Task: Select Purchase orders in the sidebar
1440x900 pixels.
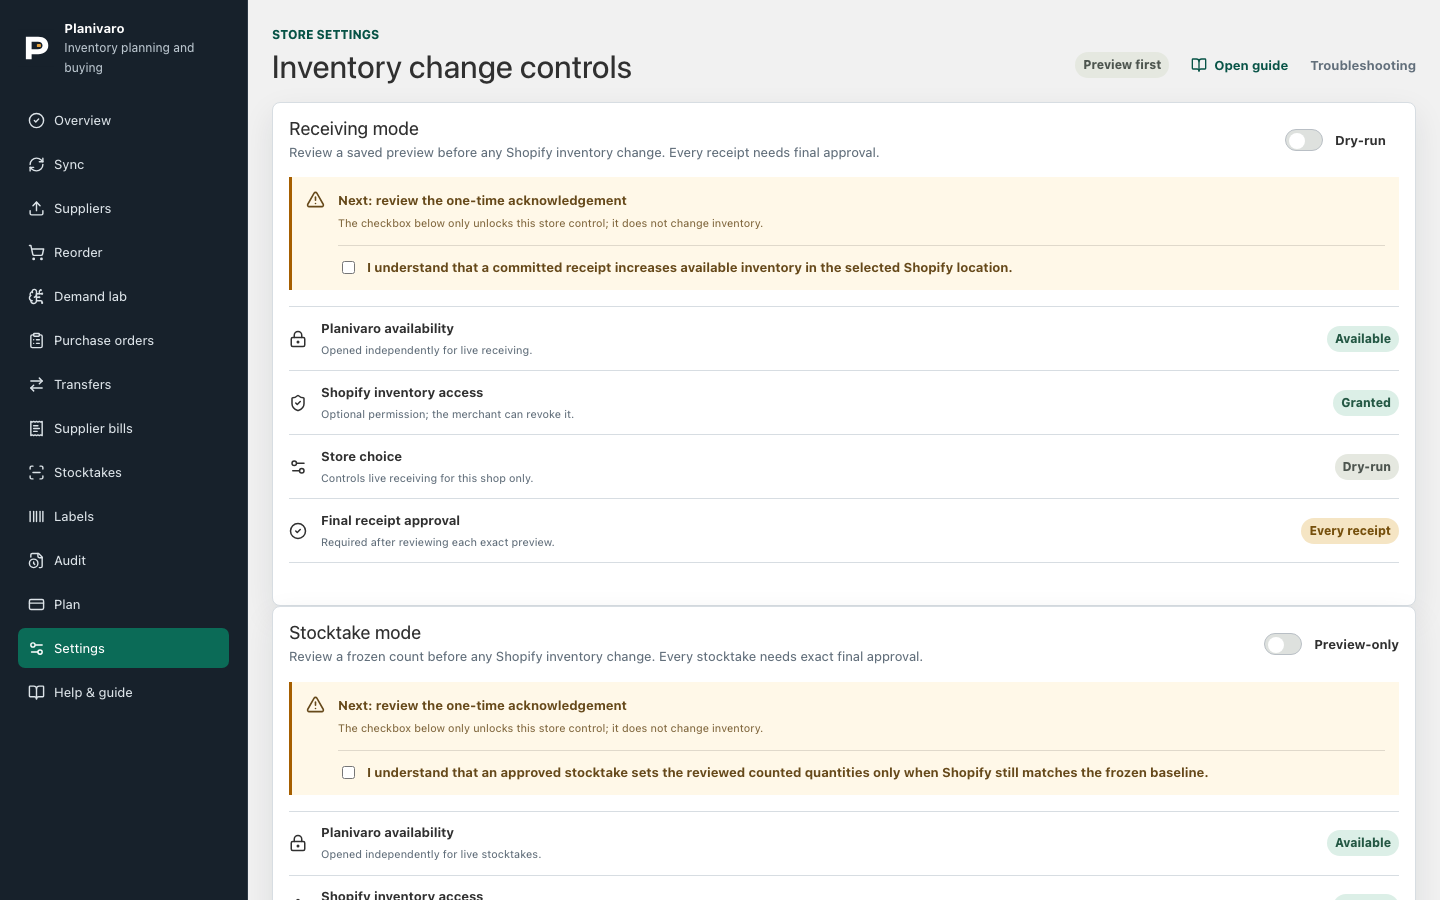Action: click(x=123, y=341)
